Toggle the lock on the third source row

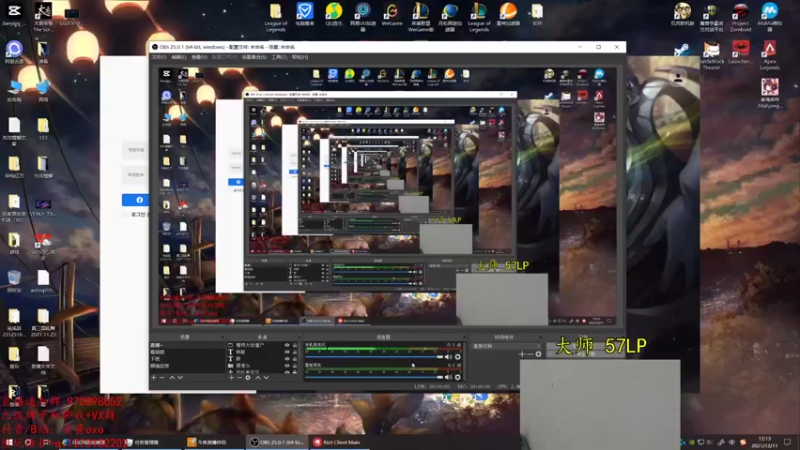(295, 359)
